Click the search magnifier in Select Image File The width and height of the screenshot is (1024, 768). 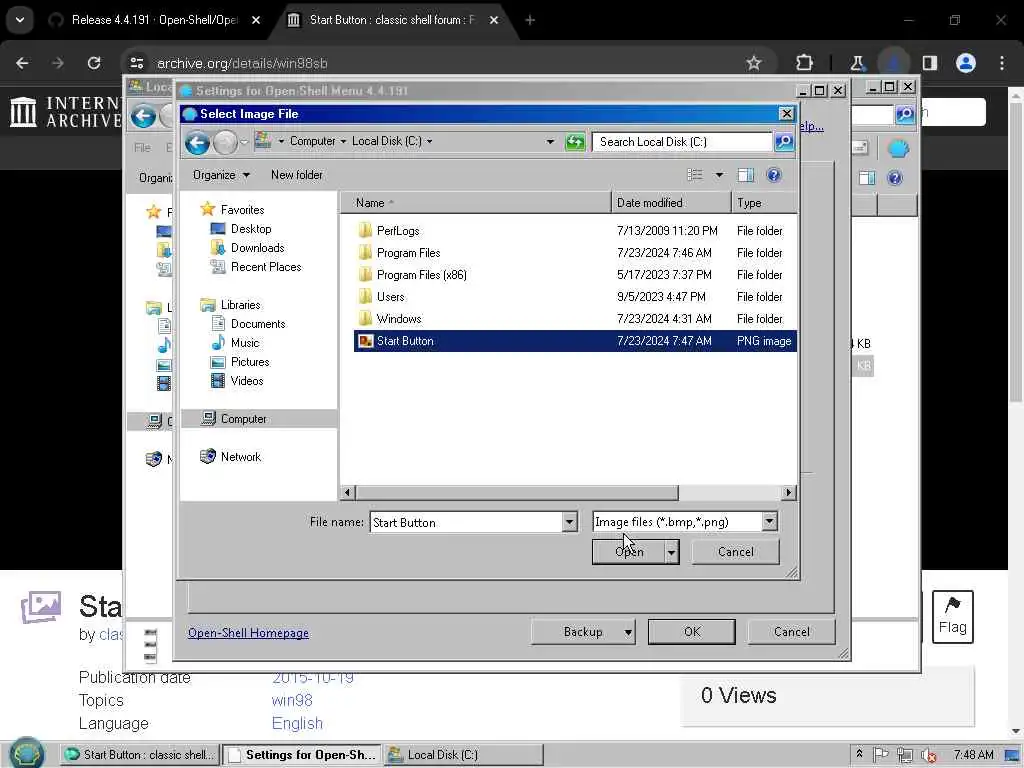tap(784, 142)
